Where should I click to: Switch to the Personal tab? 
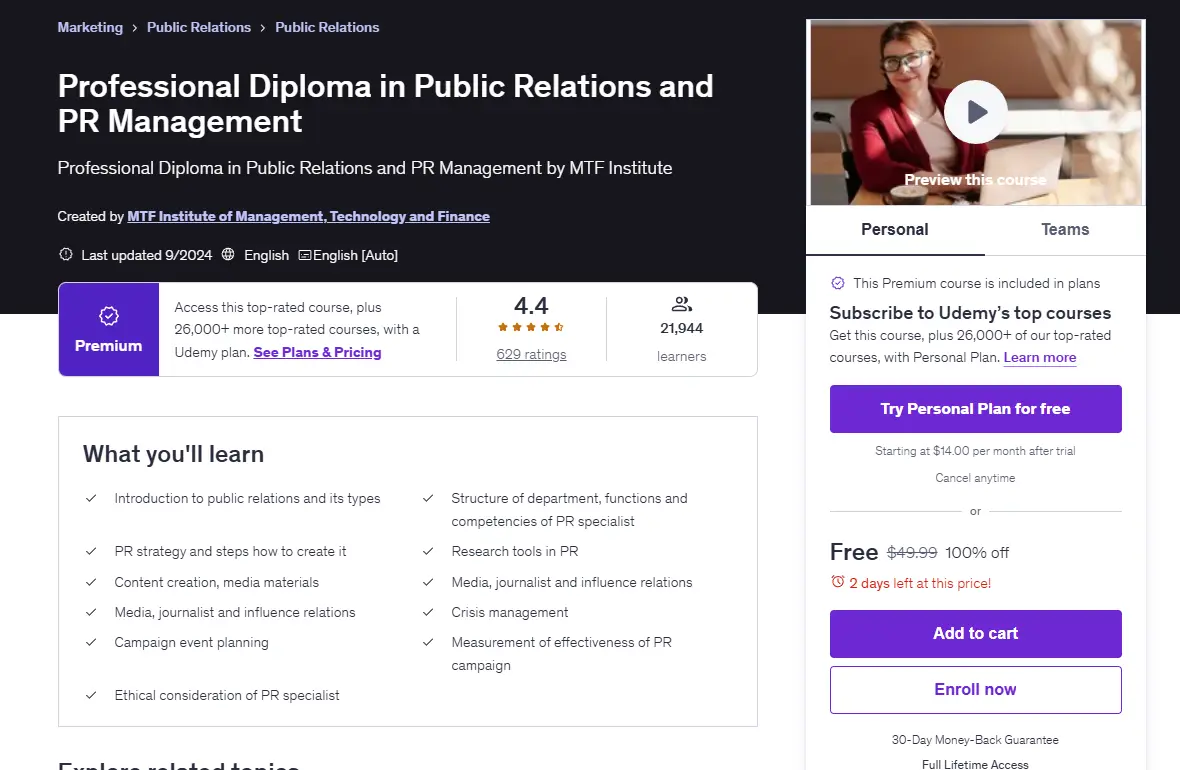[x=895, y=230]
